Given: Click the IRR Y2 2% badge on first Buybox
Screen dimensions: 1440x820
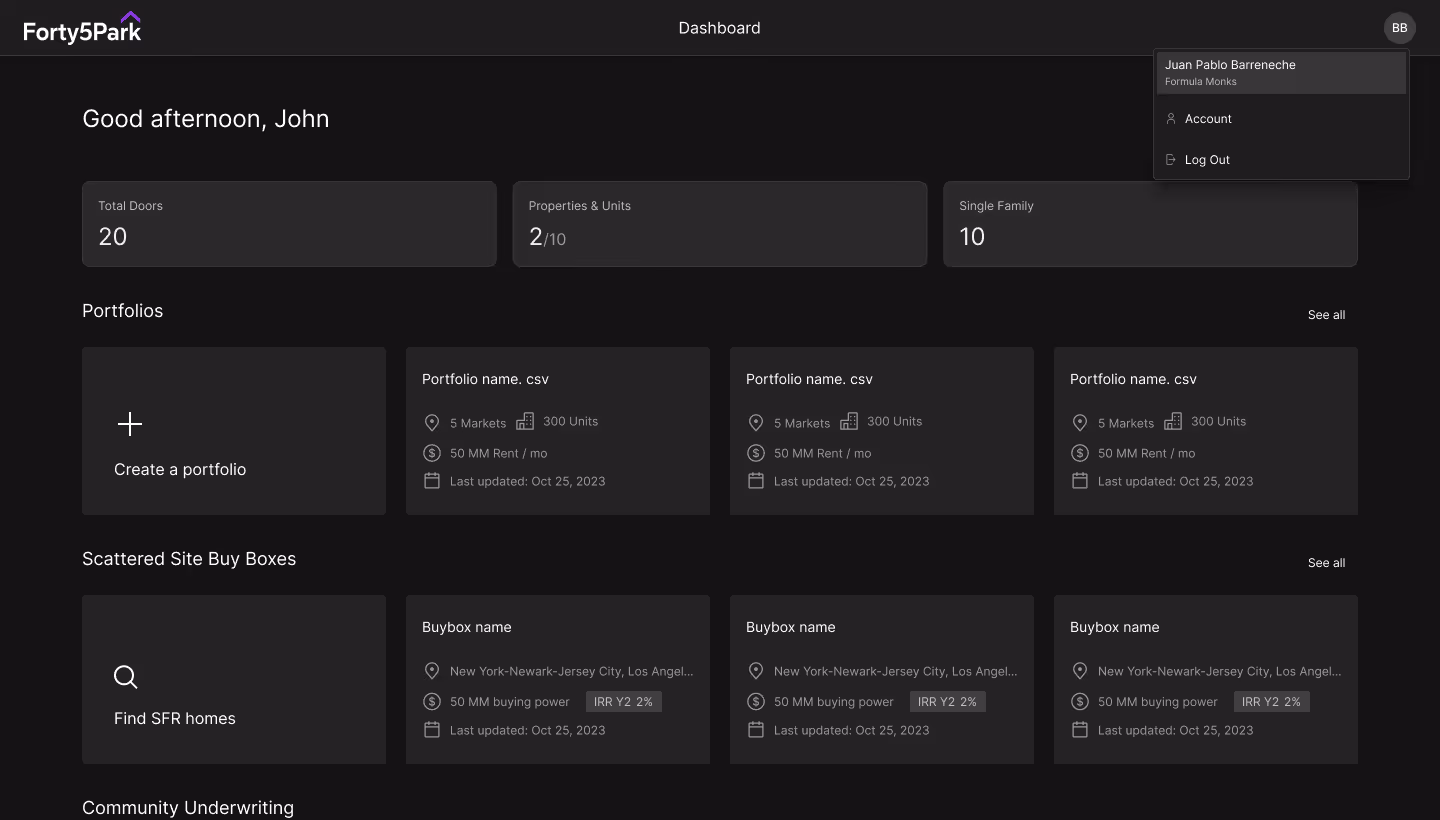Looking at the screenshot, I should (x=623, y=701).
